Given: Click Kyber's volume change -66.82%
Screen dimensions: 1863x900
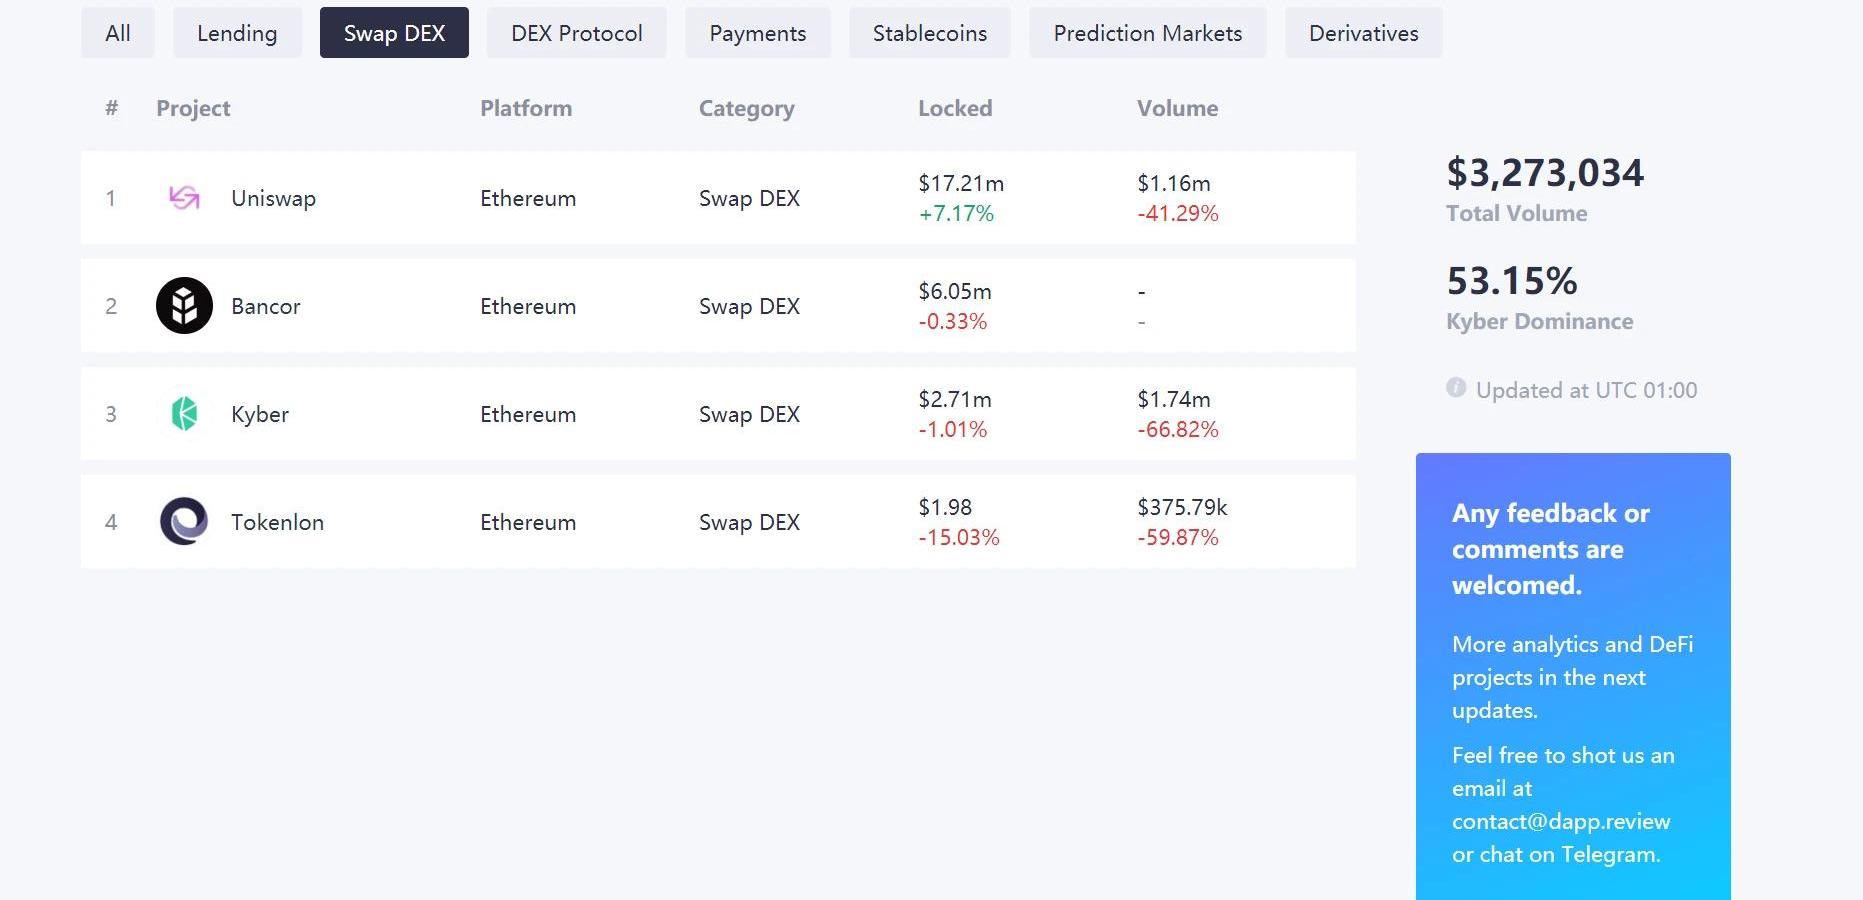Looking at the screenshot, I should pos(1178,429).
